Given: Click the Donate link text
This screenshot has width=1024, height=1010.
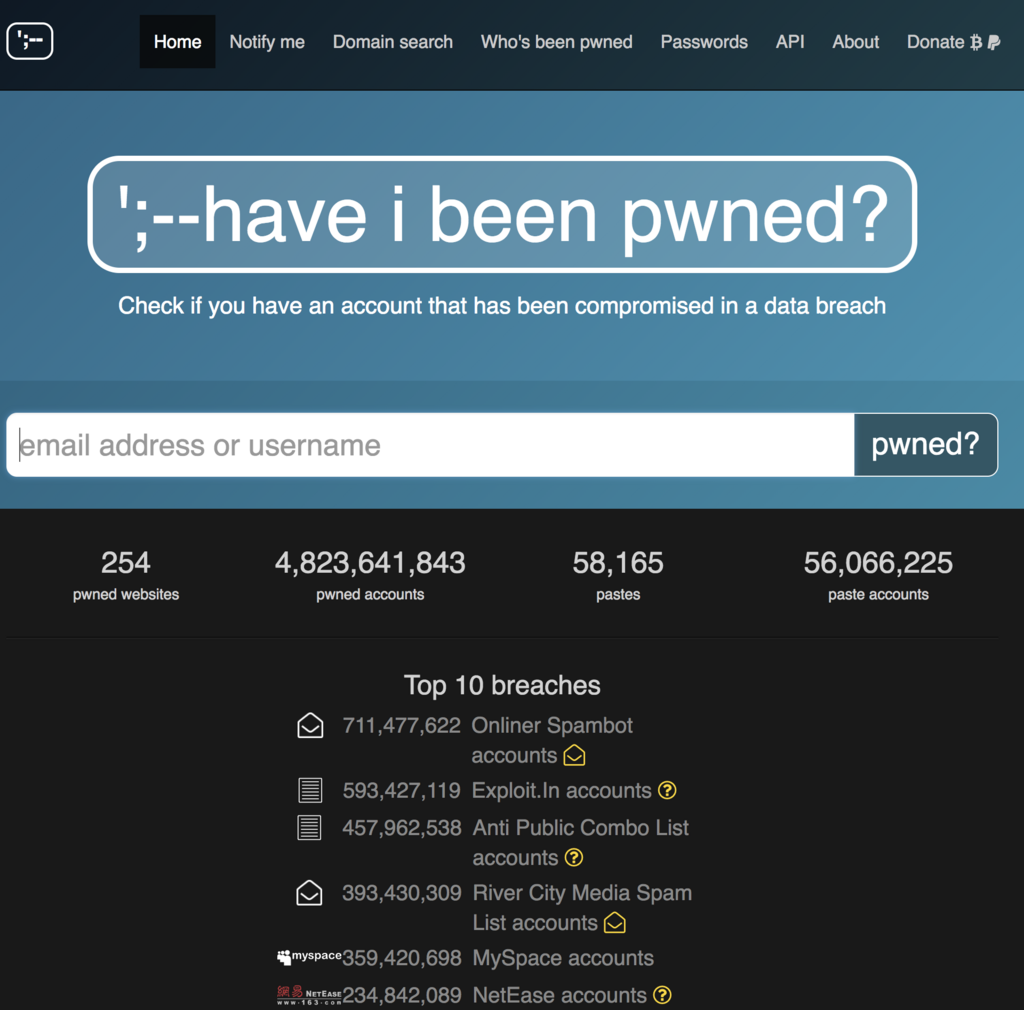Looking at the screenshot, I should point(935,42).
